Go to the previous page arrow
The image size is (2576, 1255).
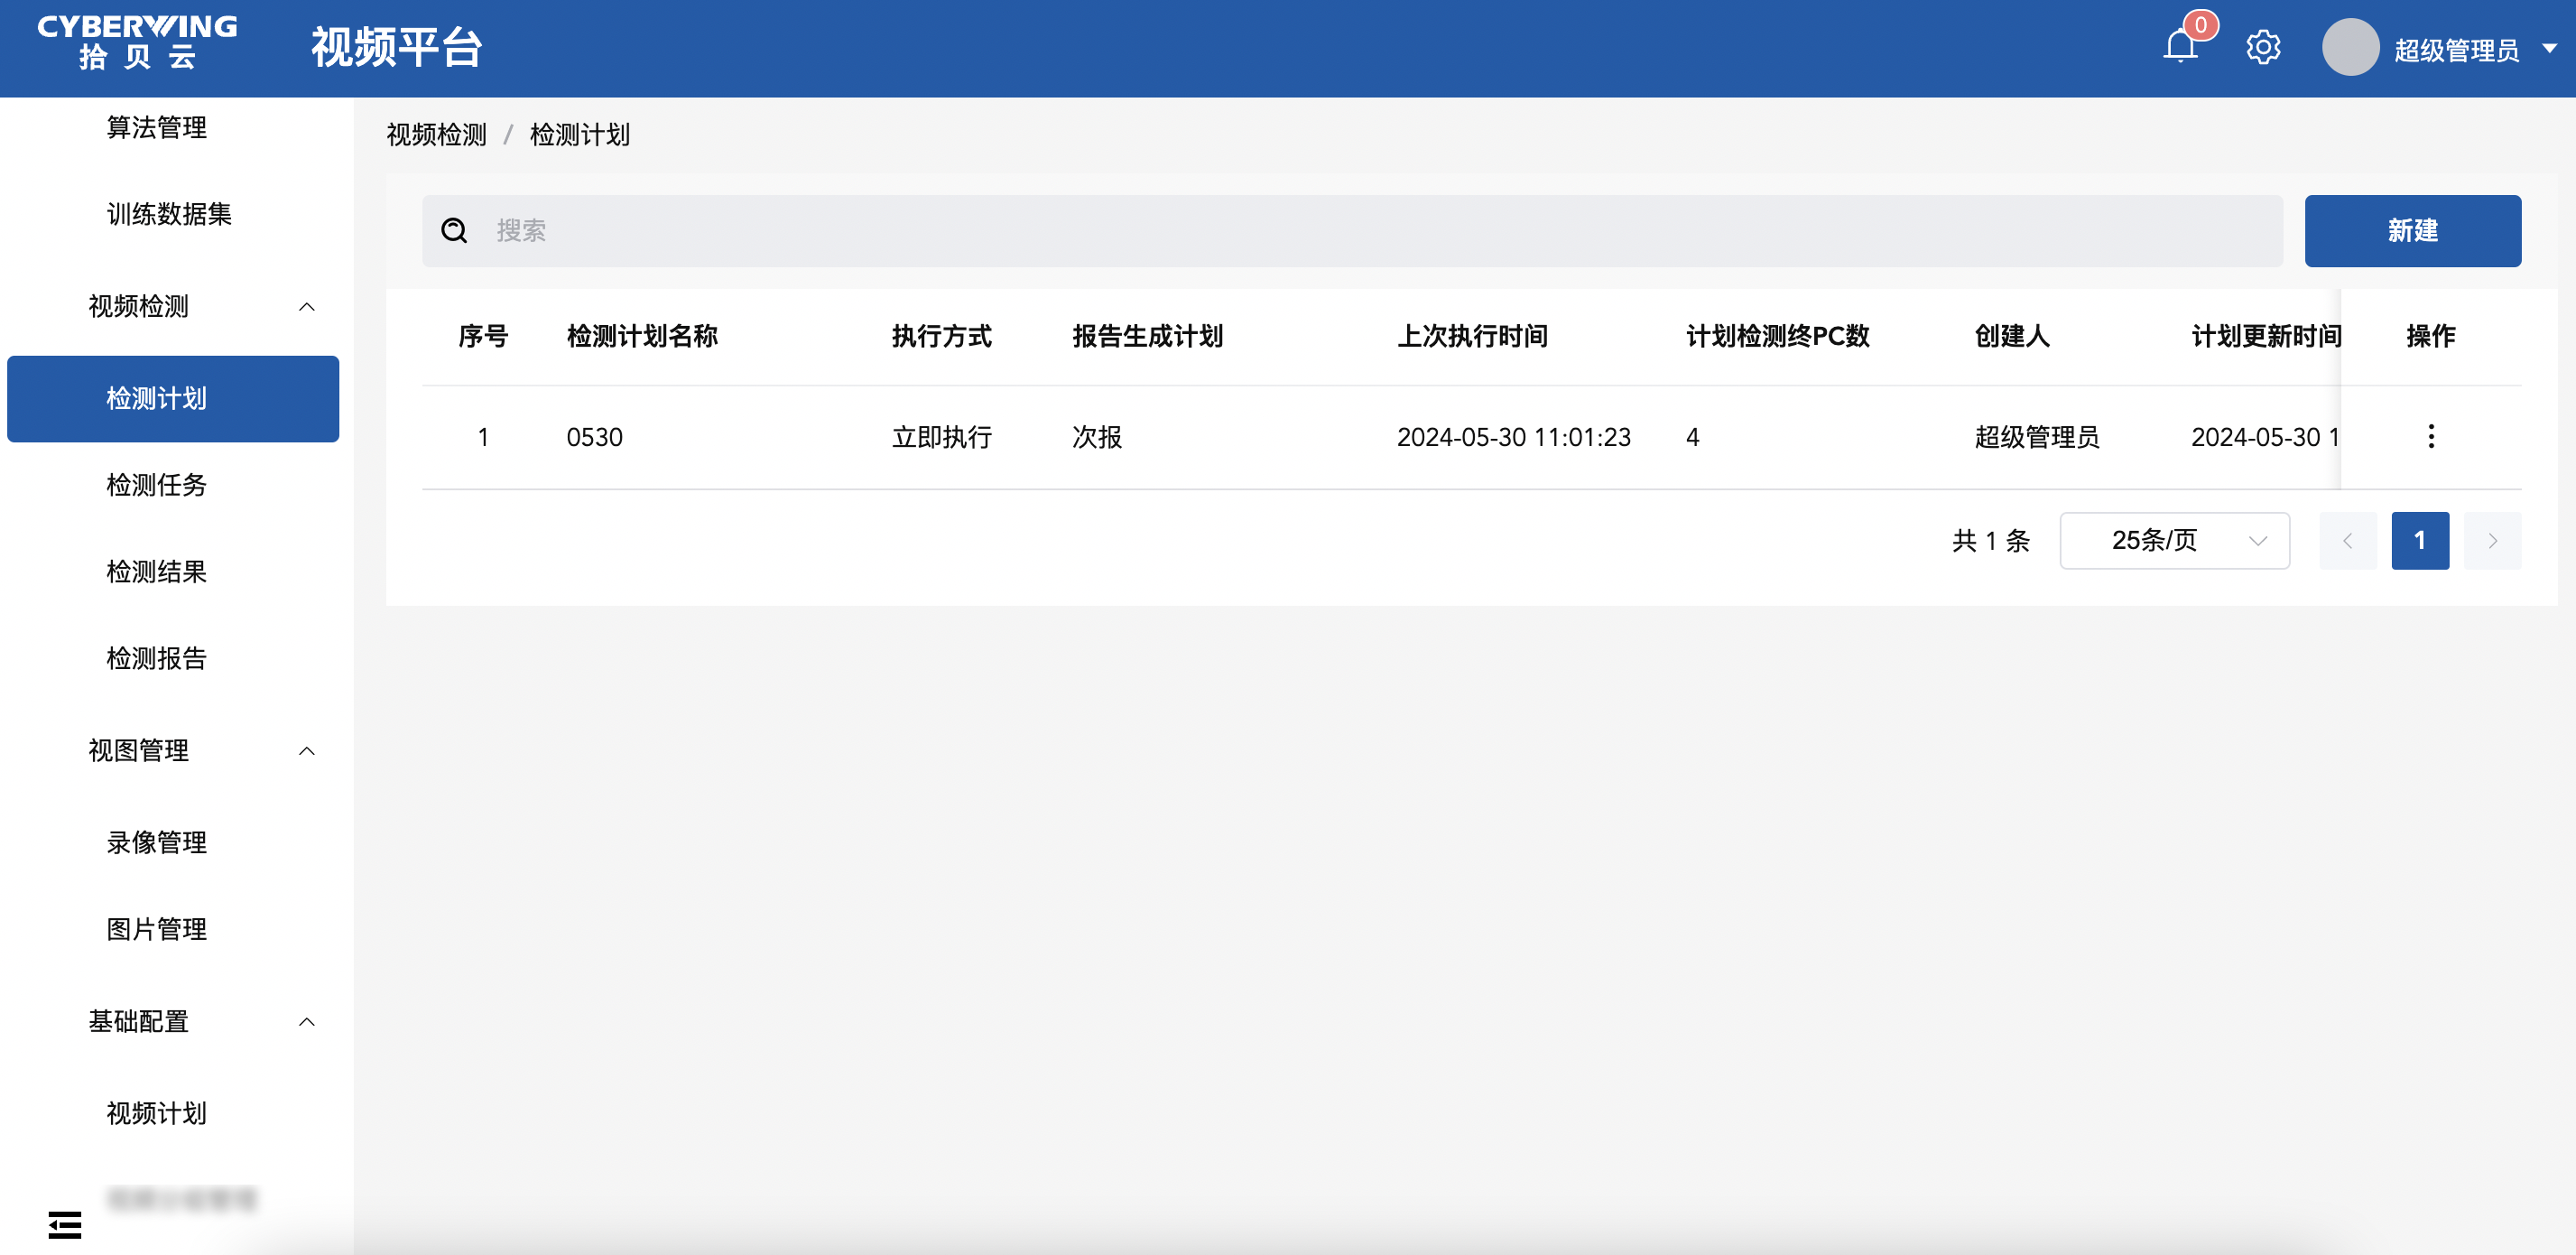click(2347, 540)
